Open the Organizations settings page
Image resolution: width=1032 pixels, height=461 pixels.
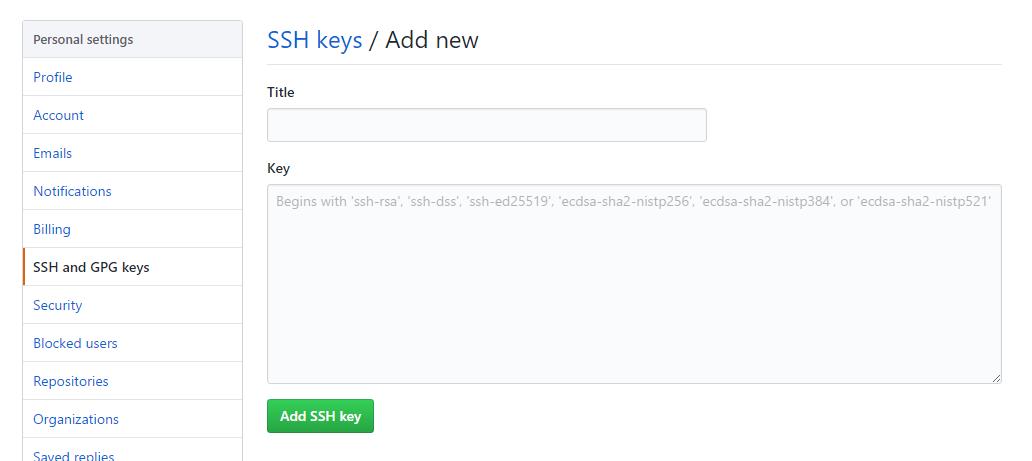point(76,419)
